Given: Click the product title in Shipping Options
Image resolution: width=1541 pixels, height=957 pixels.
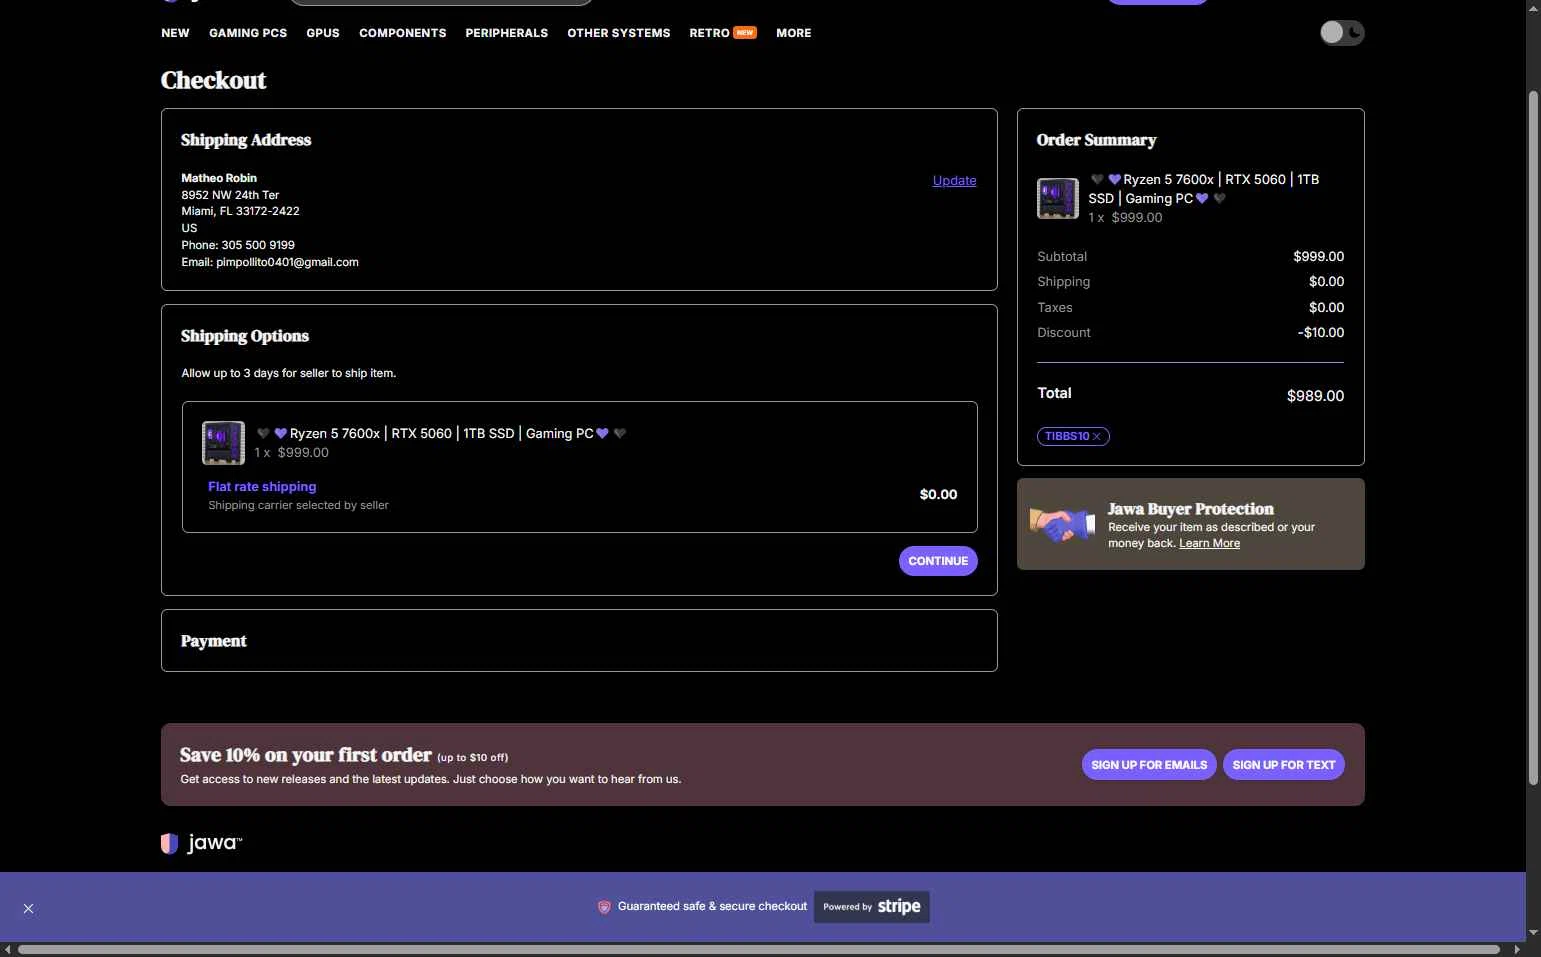Looking at the screenshot, I should pos(441,433).
